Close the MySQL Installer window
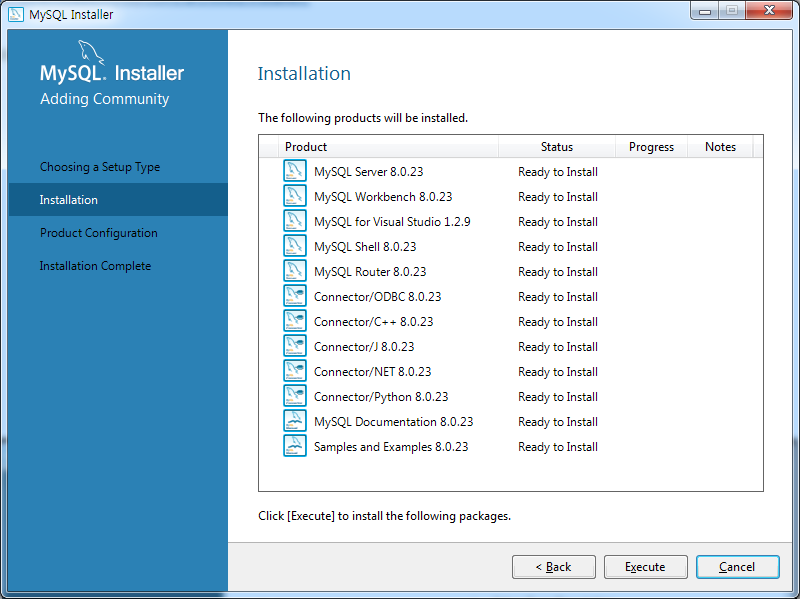800x599 pixels. click(x=769, y=10)
